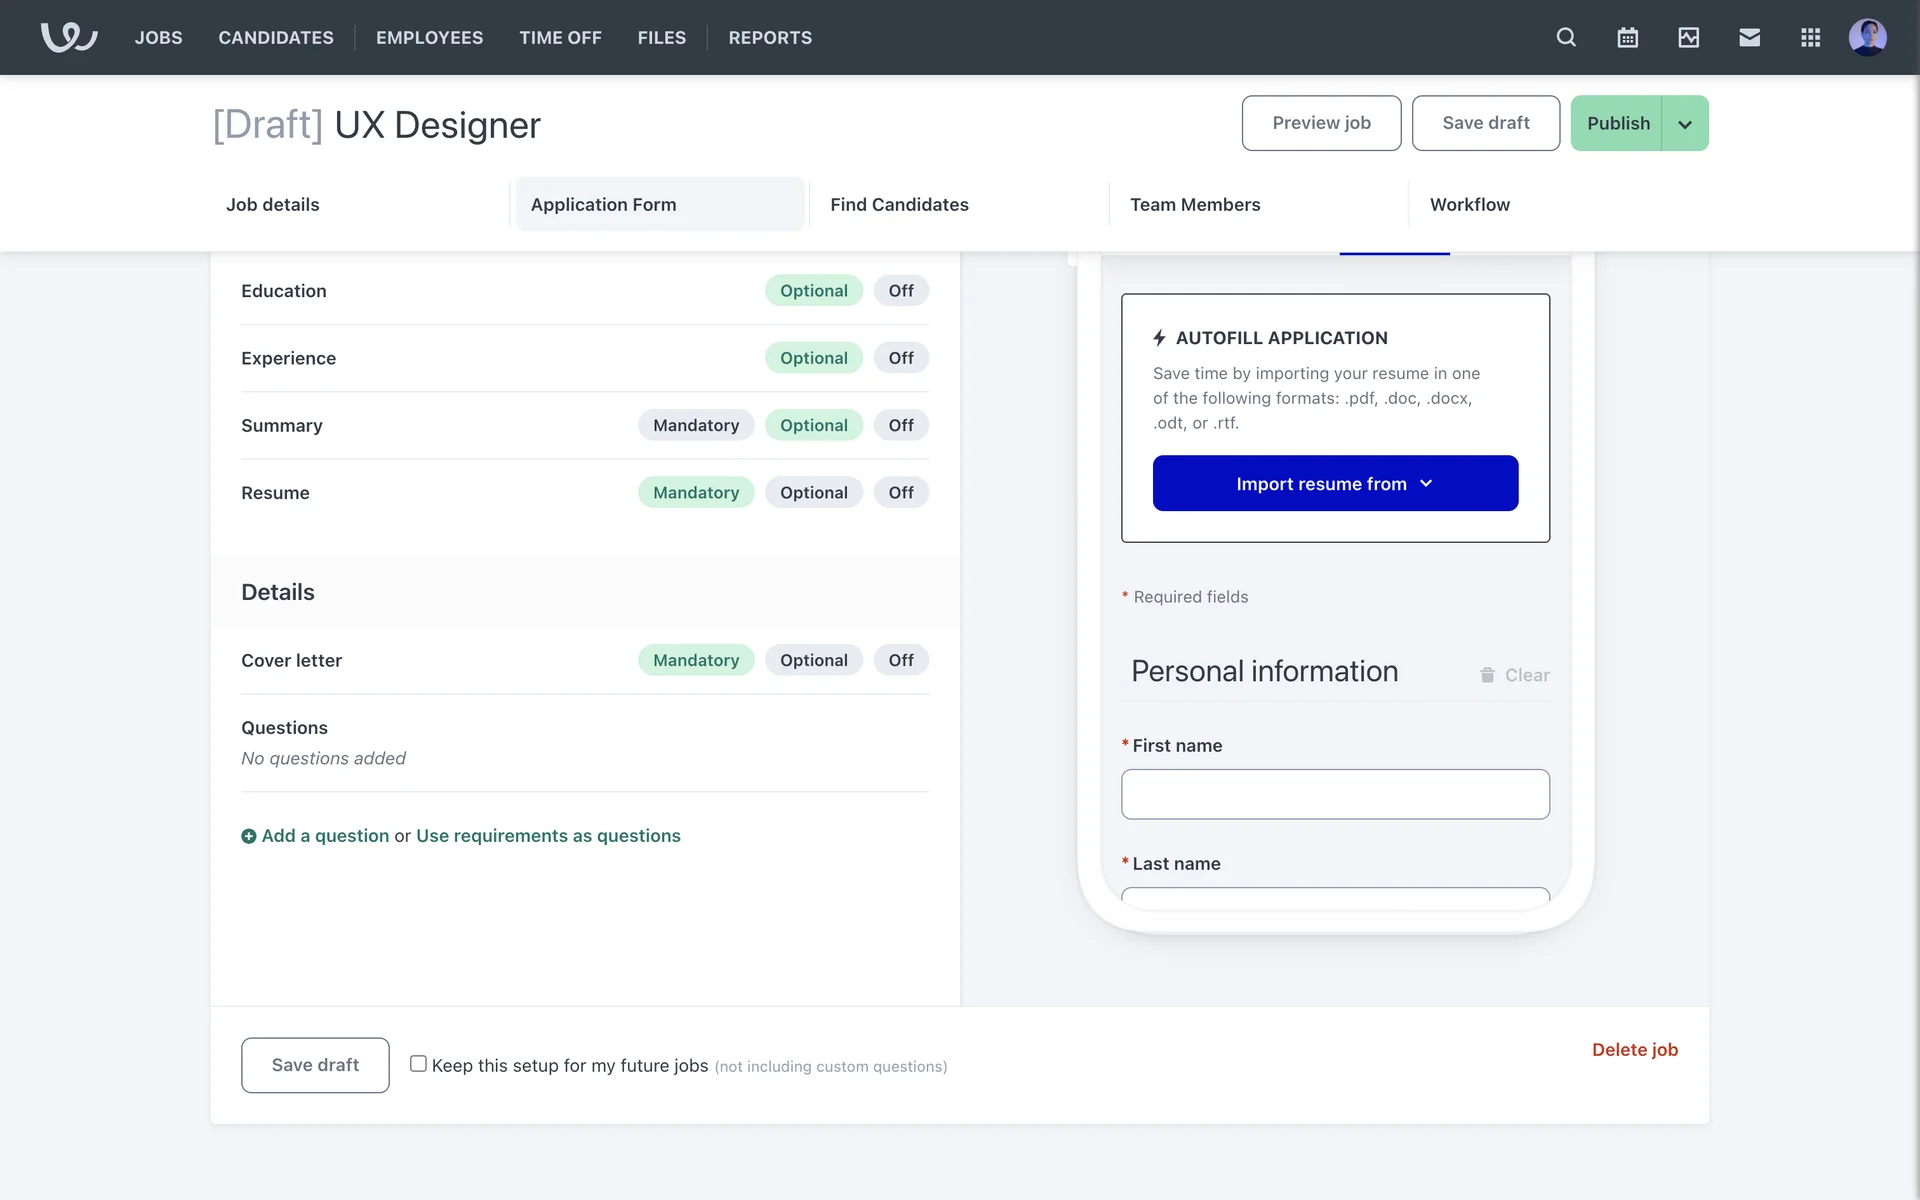The image size is (1920, 1200).
Task: Open the calendar icon in header
Action: pos(1627,37)
